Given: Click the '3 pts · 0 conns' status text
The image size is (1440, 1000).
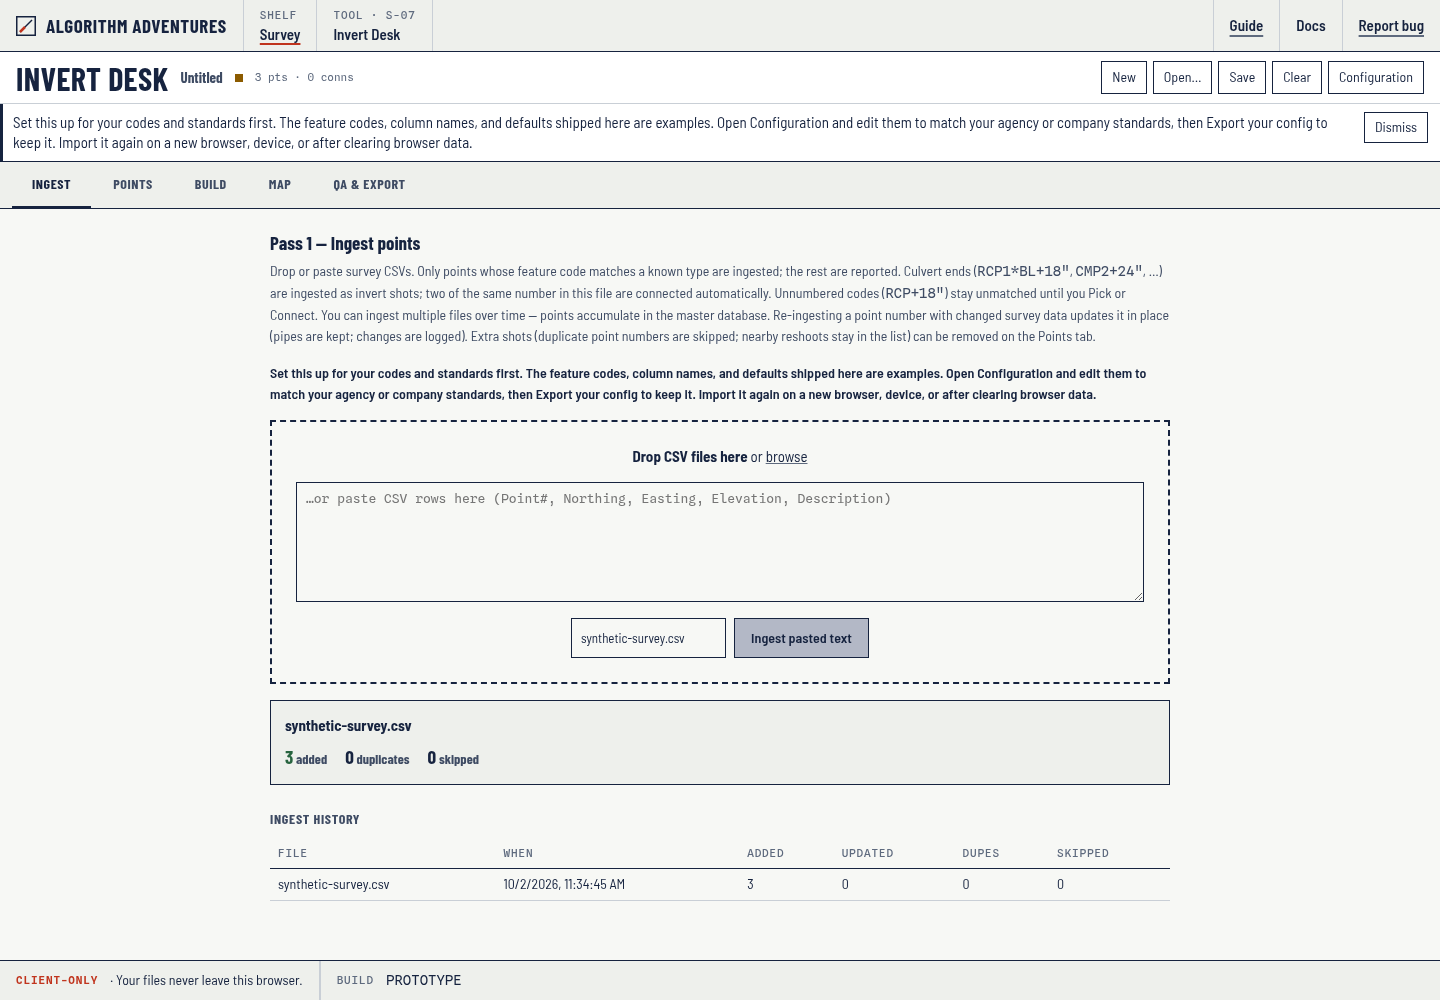Looking at the screenshot, I should pos(304,77).
